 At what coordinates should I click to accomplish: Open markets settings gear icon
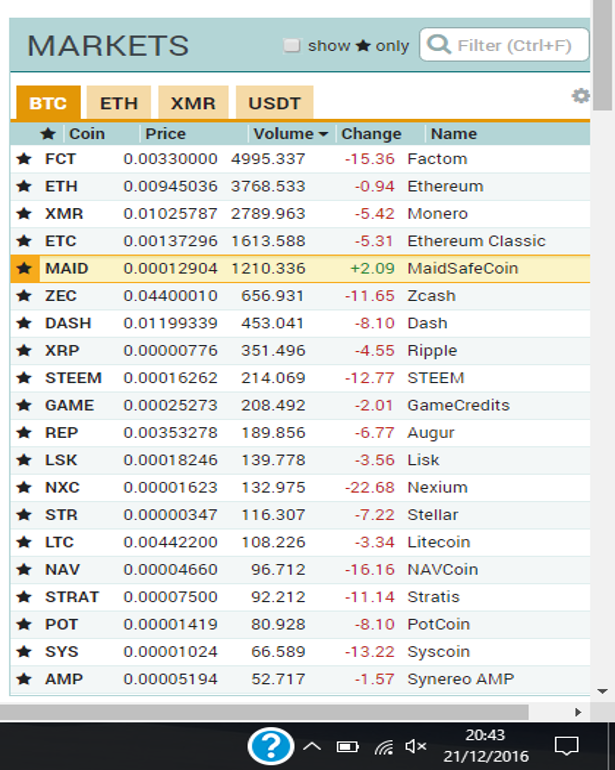coord(581,96)
